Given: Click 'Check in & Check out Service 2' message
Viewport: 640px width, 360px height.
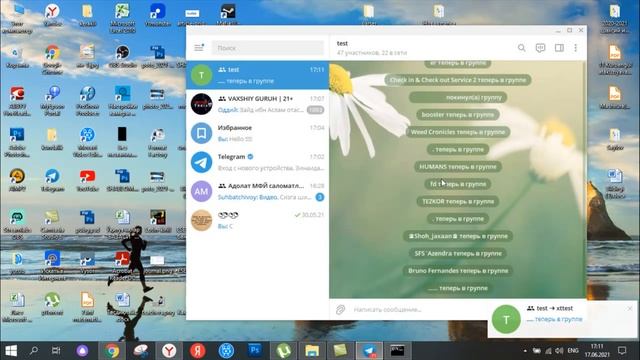Looking at the screenshot, I should 458,80.
